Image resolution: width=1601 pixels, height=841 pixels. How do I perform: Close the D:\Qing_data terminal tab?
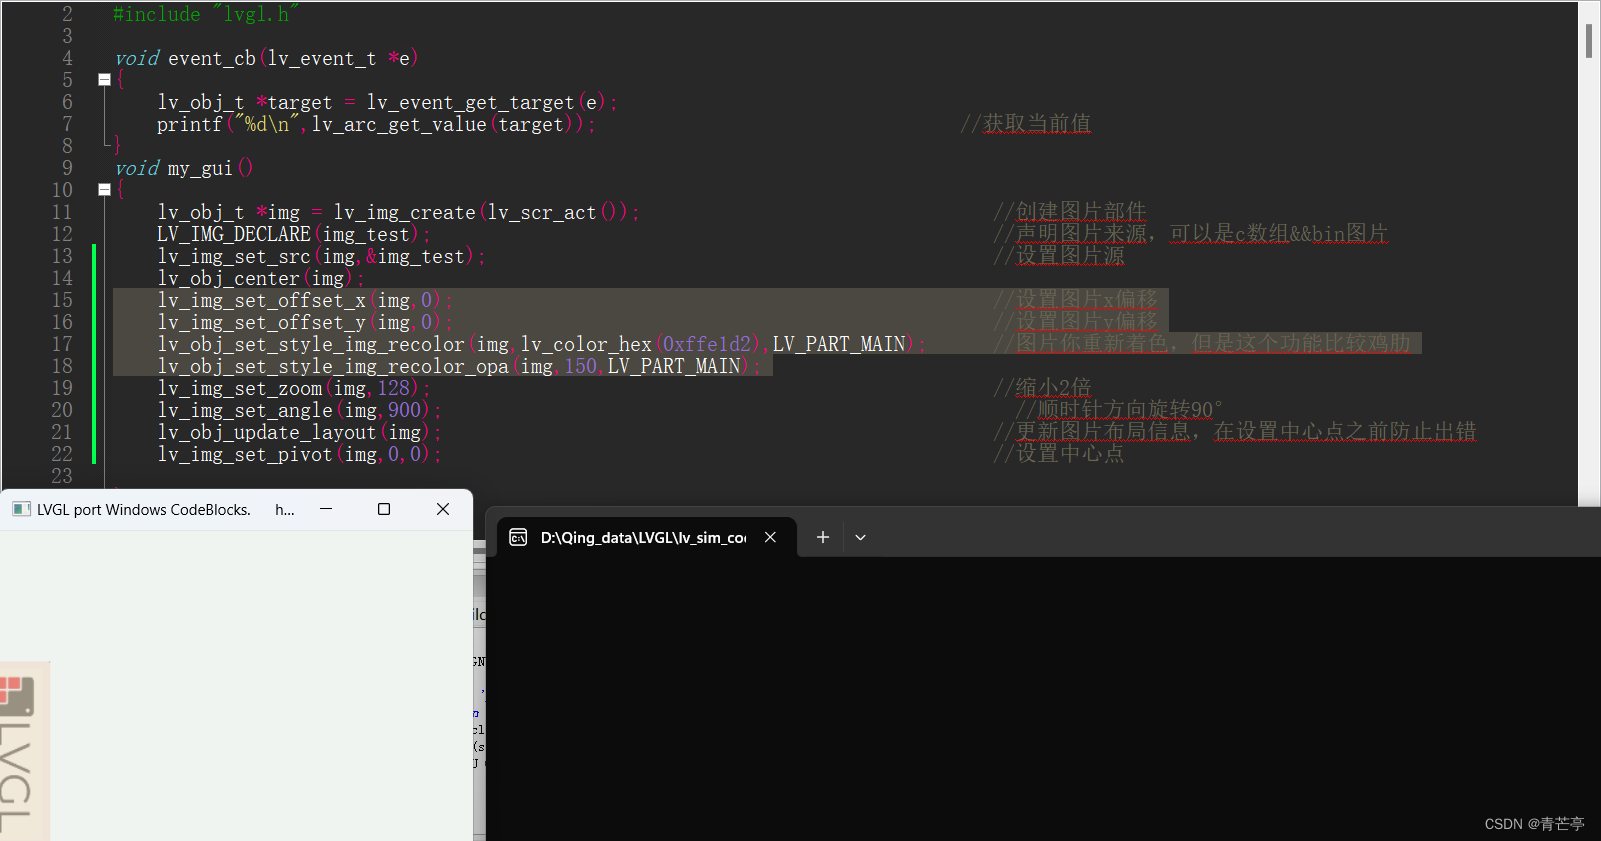tap(770, 537)
